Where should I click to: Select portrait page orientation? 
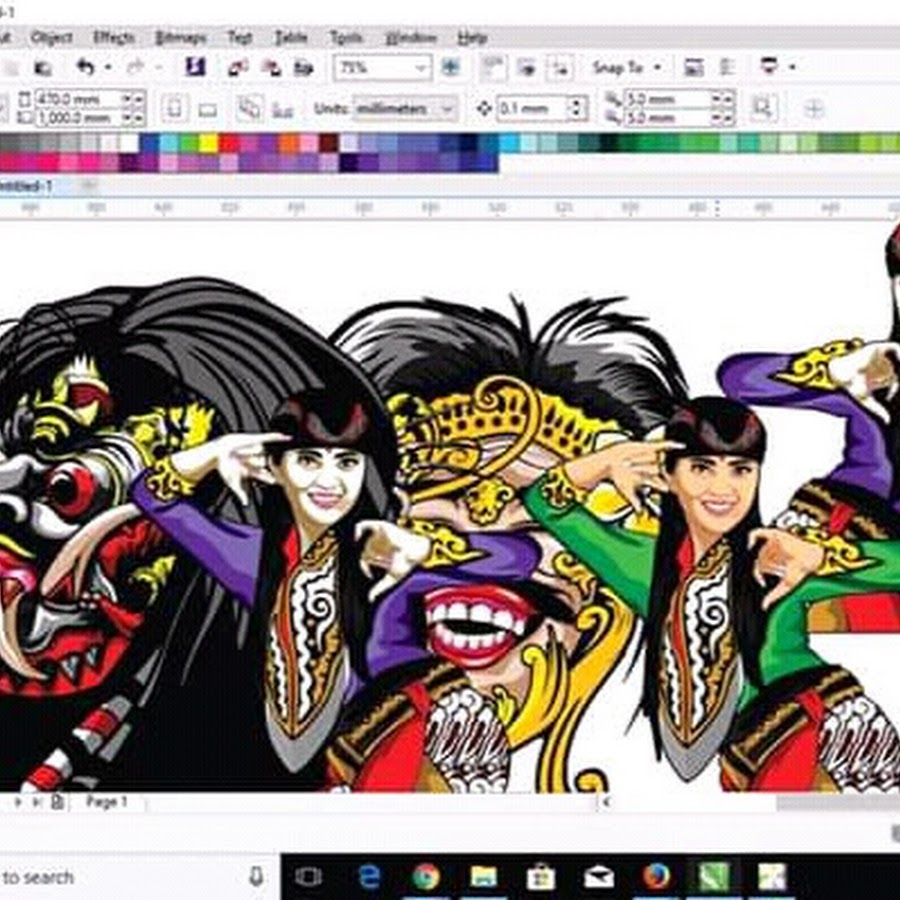[x=174, y=108]
